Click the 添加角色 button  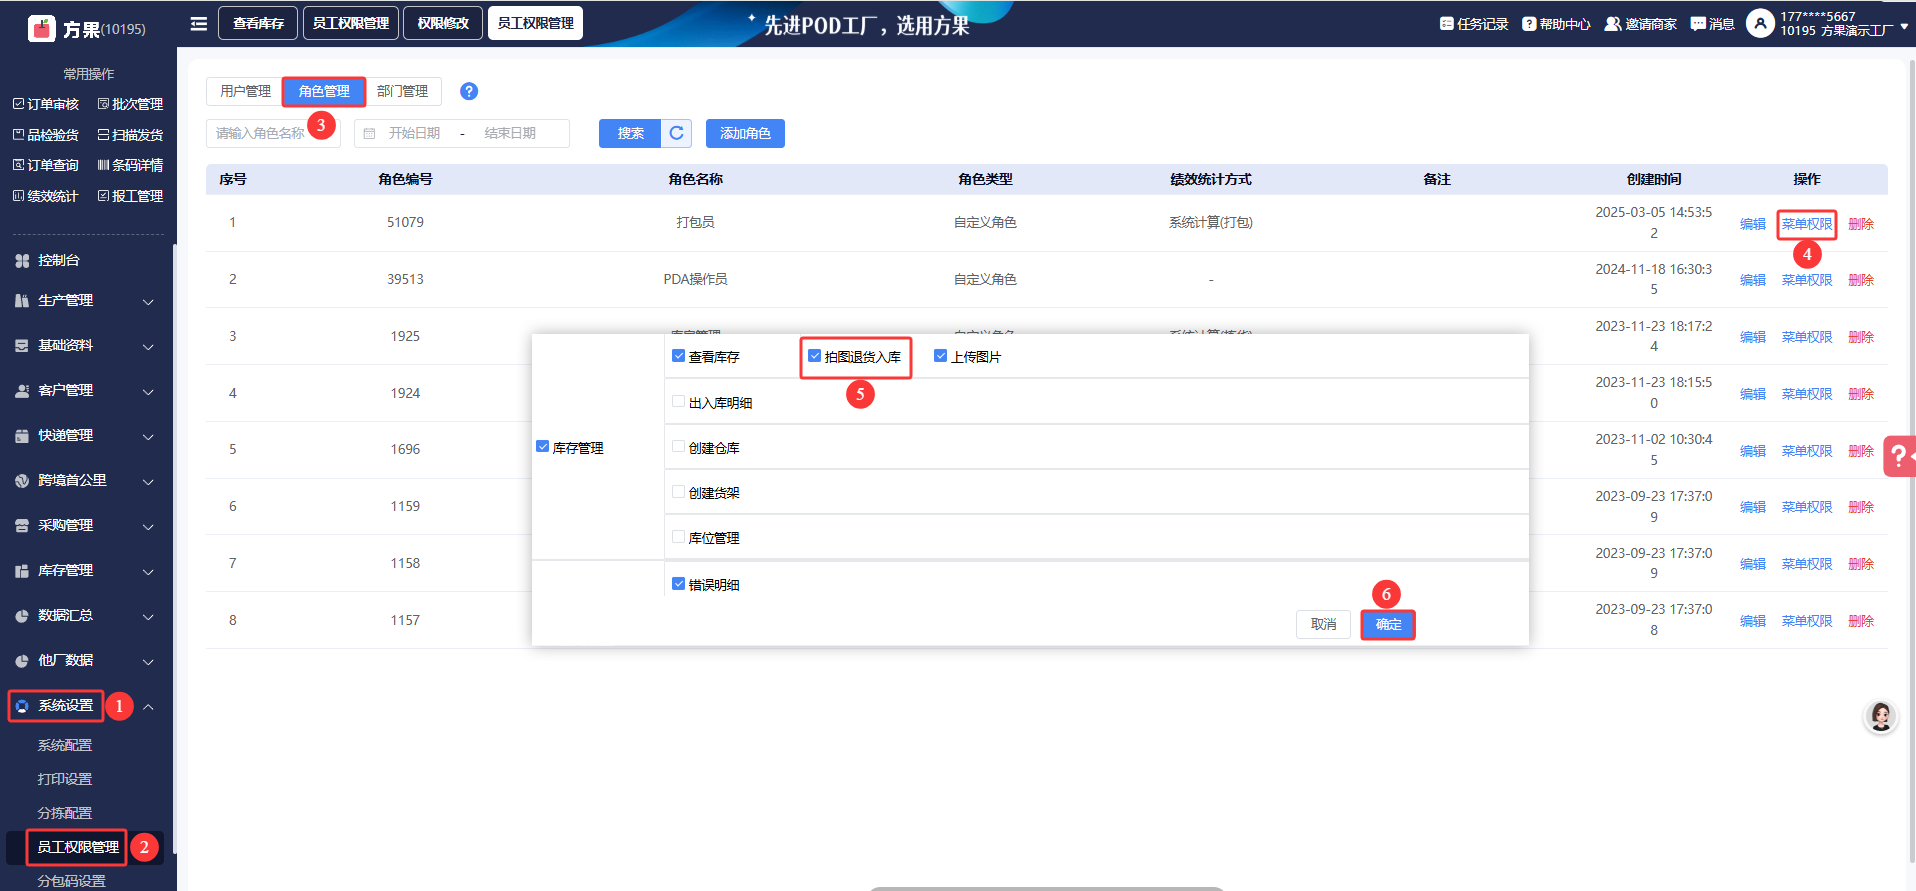click(745, 133)
